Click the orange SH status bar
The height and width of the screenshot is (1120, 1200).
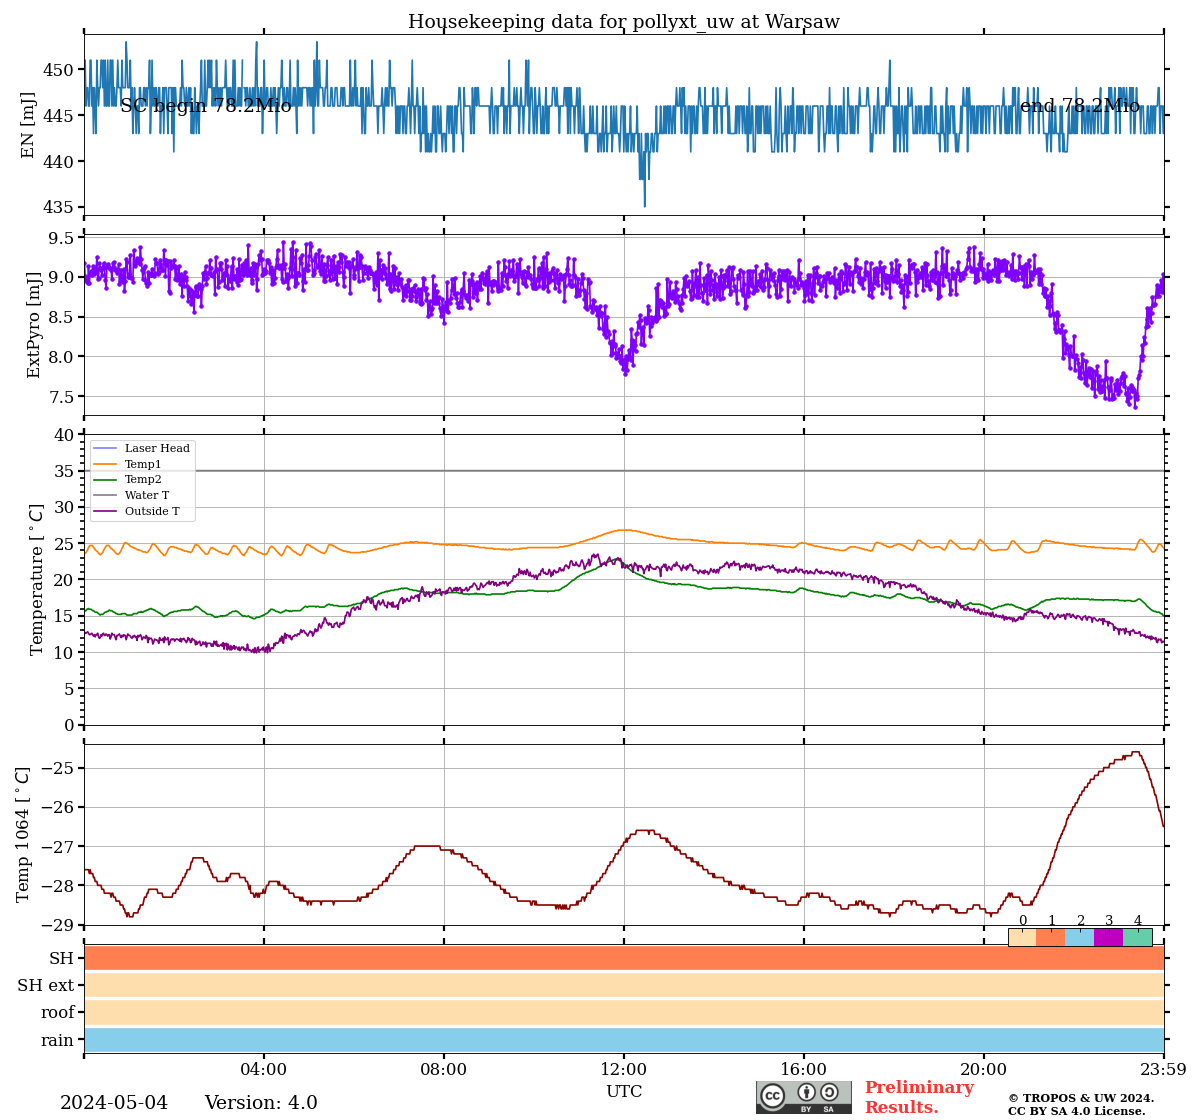point(624,958)
